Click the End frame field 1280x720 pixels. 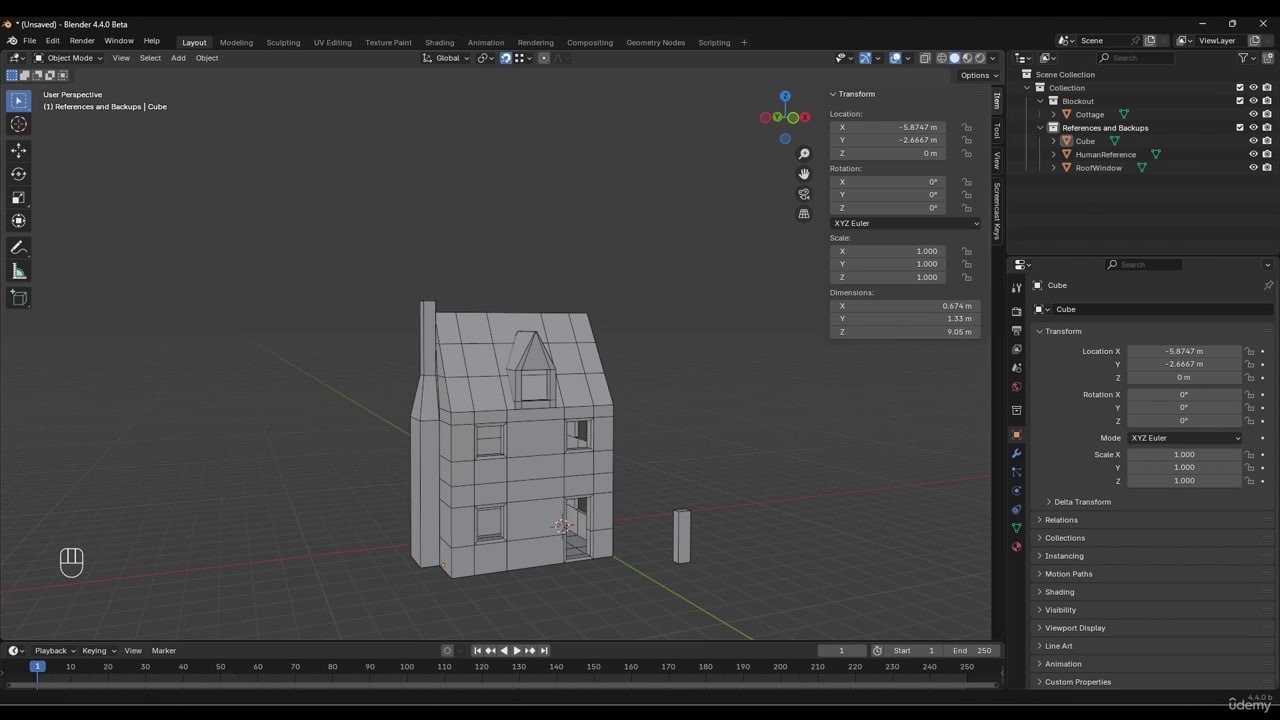973,651
